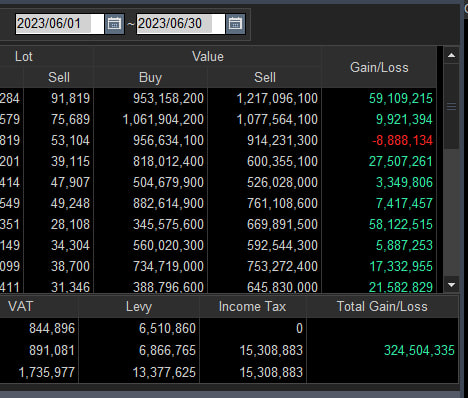Click Levy value 6,510,860
The height and width of the screenshot is (398, 468).
pyautogui.click(x=167, y=328)
